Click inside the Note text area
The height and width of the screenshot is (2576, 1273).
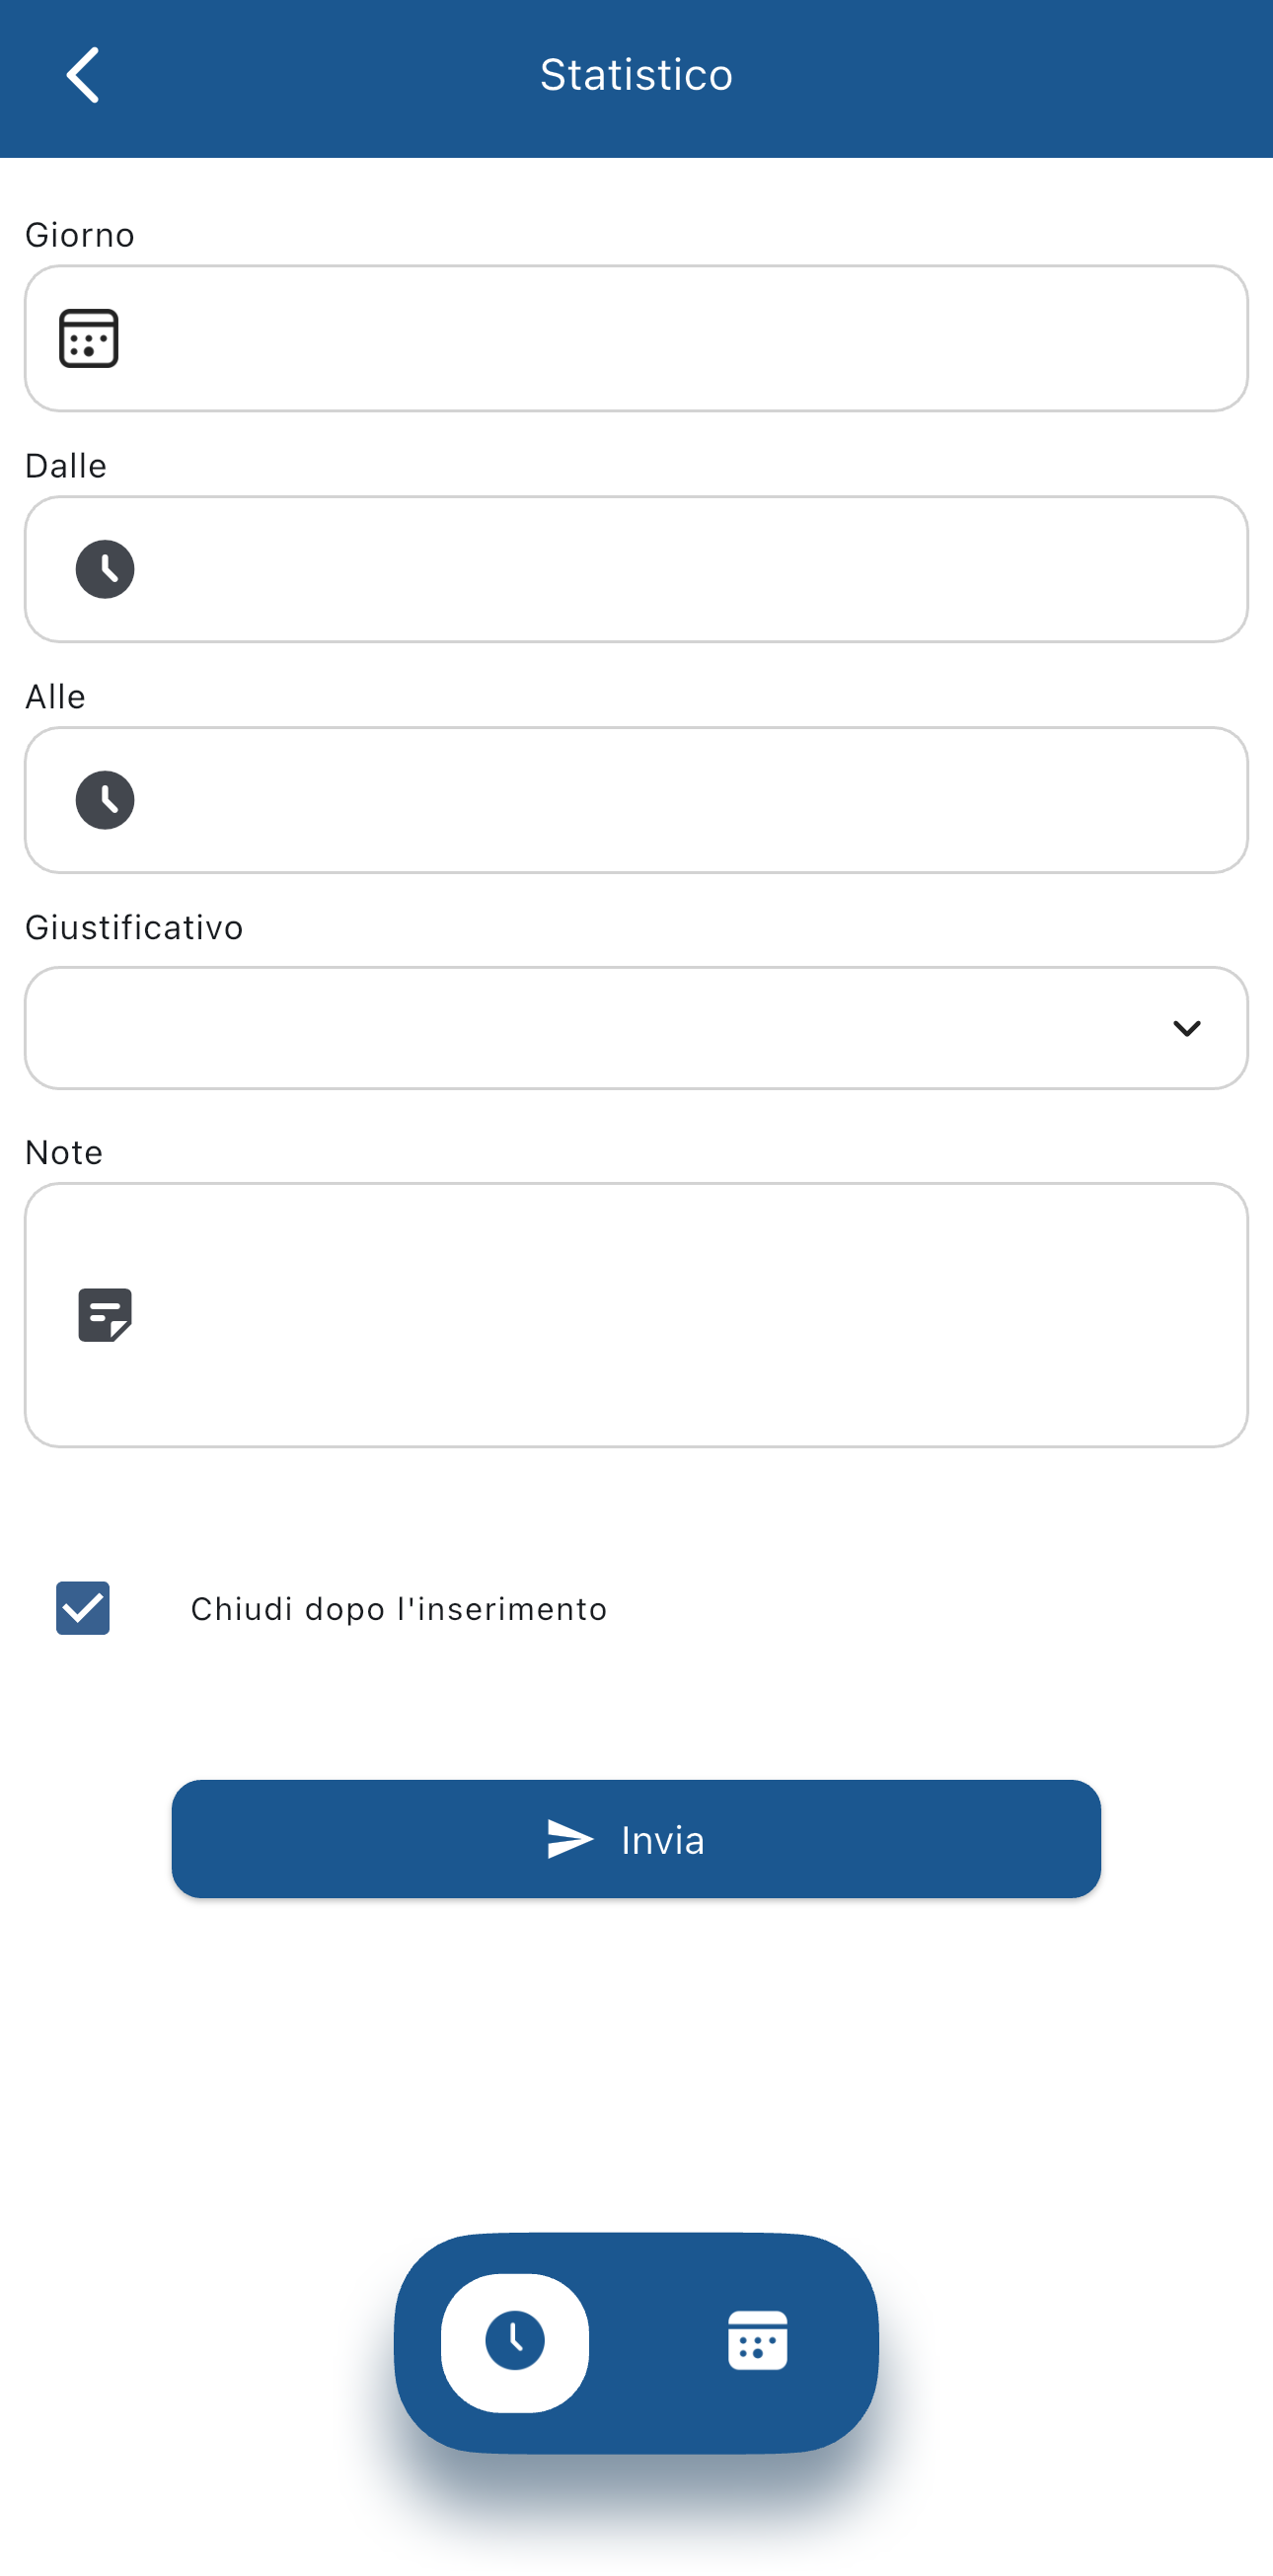680,1315
